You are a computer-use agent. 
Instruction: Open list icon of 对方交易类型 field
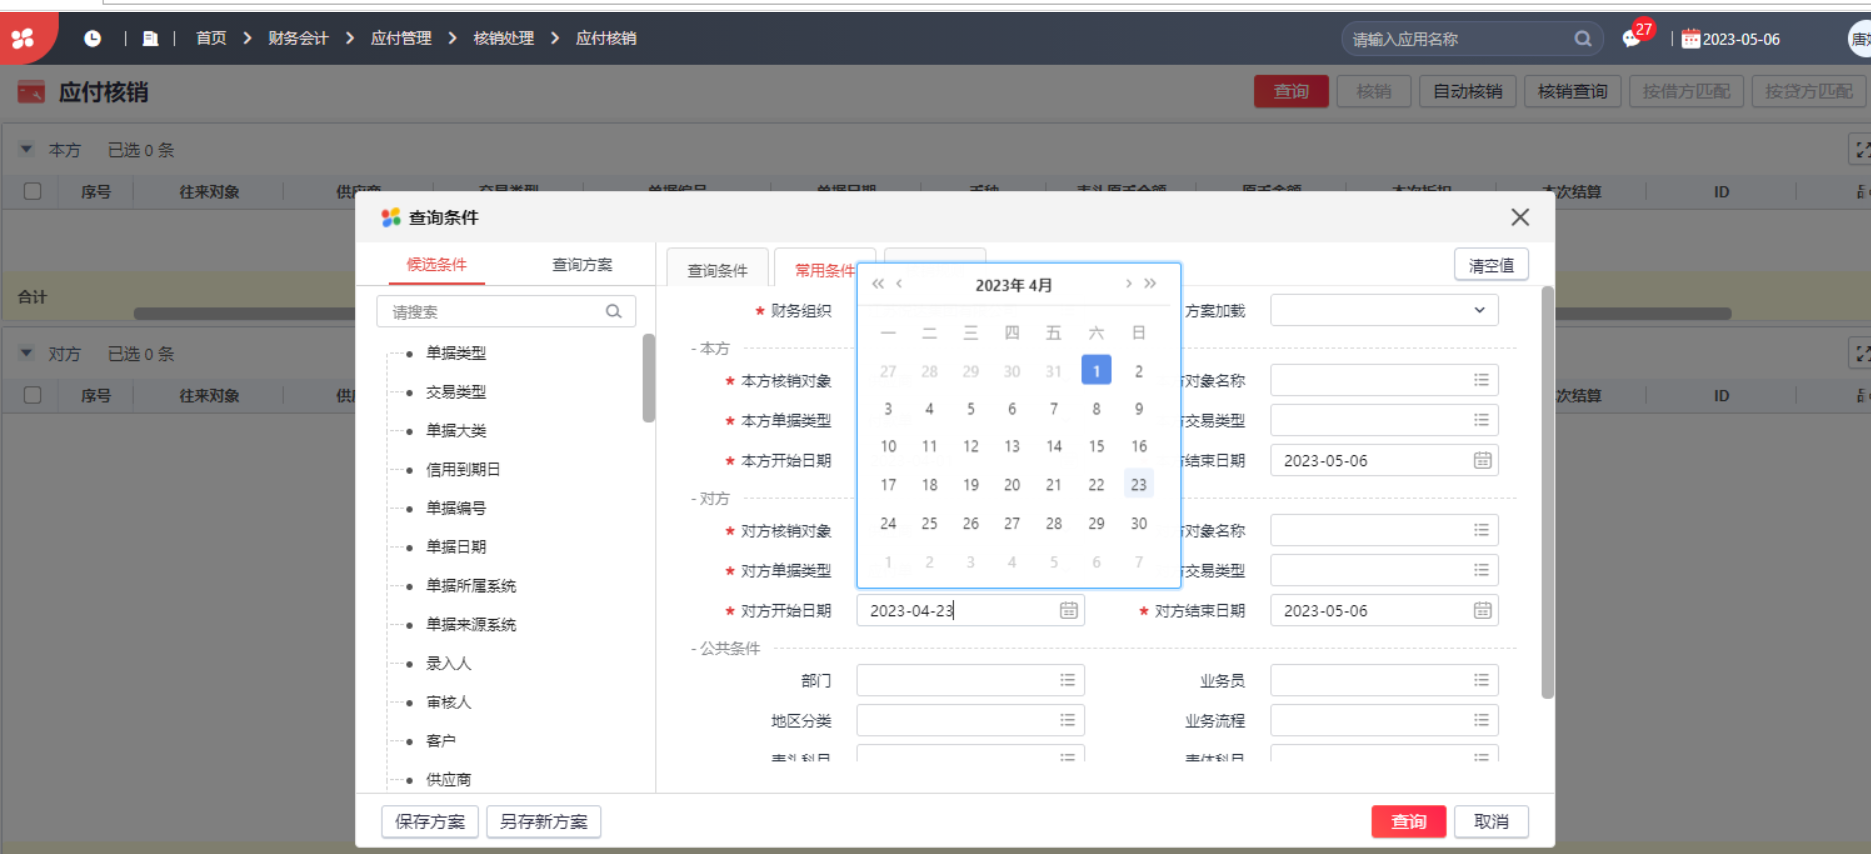pyautogui.click(x=1481, y=570)
